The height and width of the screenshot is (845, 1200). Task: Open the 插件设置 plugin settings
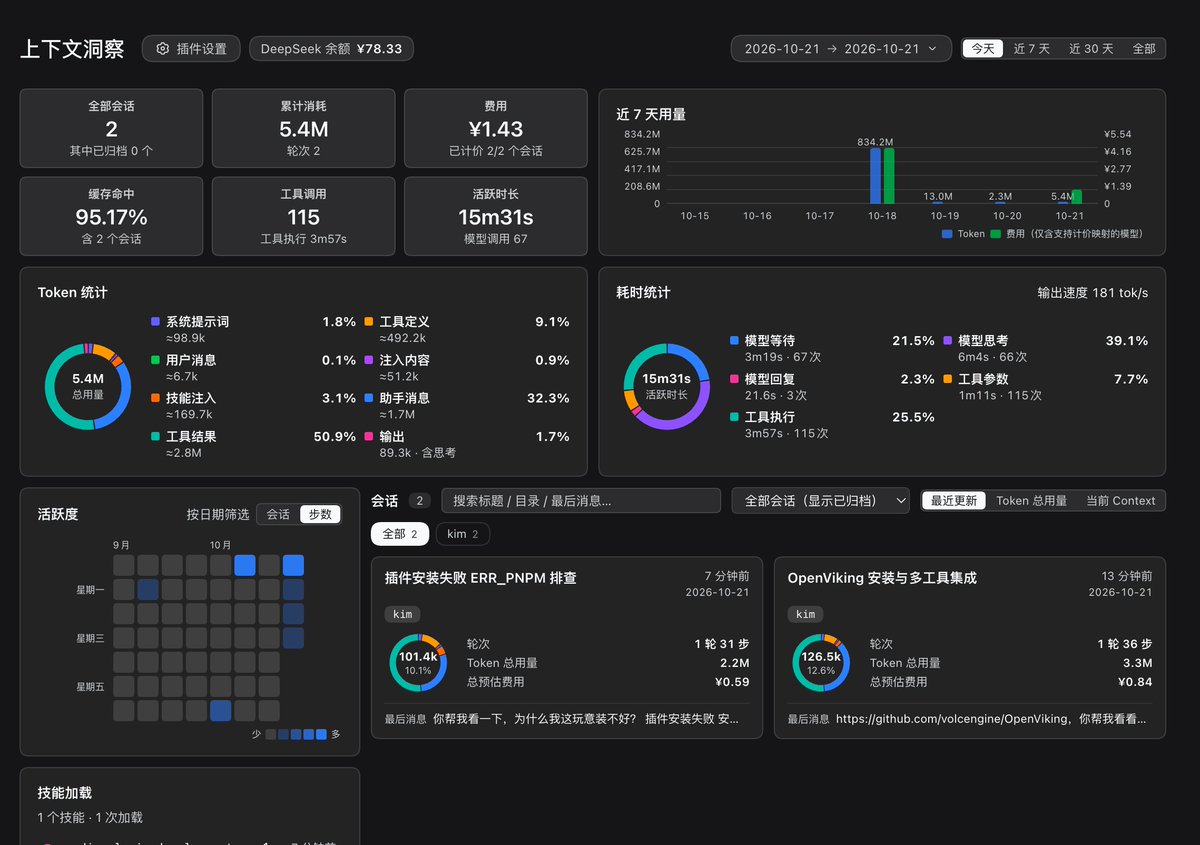pyautogui.click(x=191, y=49)
